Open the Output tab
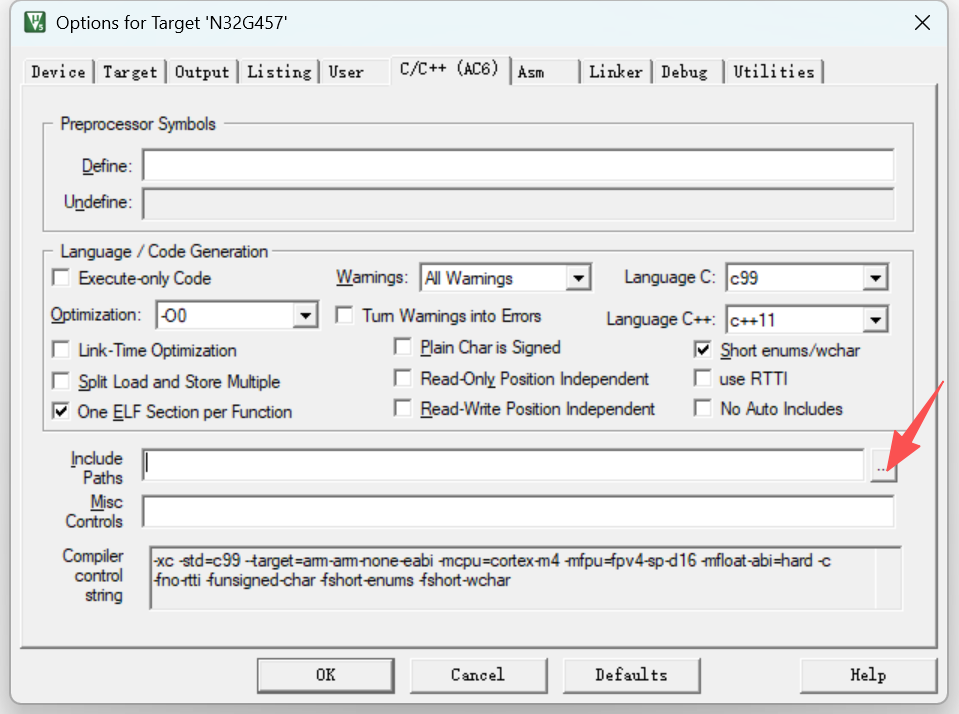 (202, 72)
